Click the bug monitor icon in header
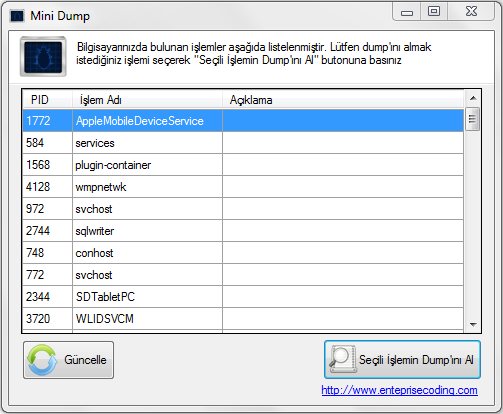 coord(43,57)
